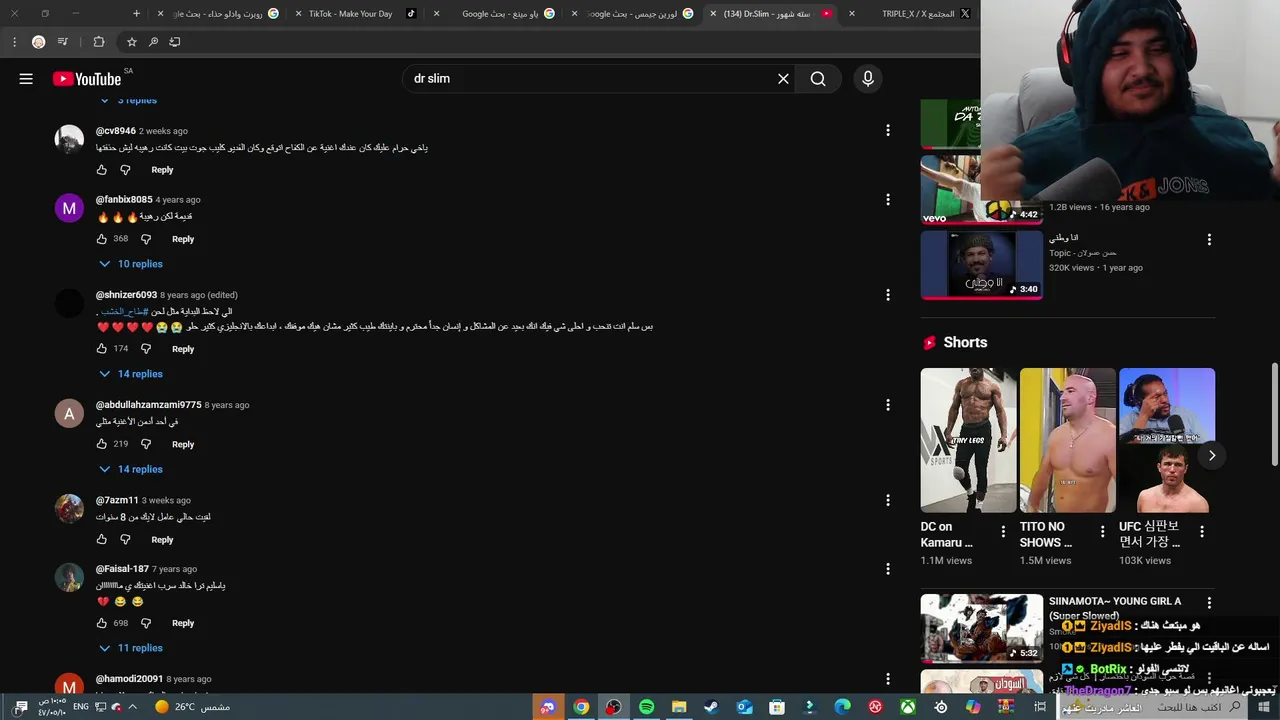Open the SIINAMOTA Young Girl A thumbnail
1280x720 pixels.
(981, 628)
